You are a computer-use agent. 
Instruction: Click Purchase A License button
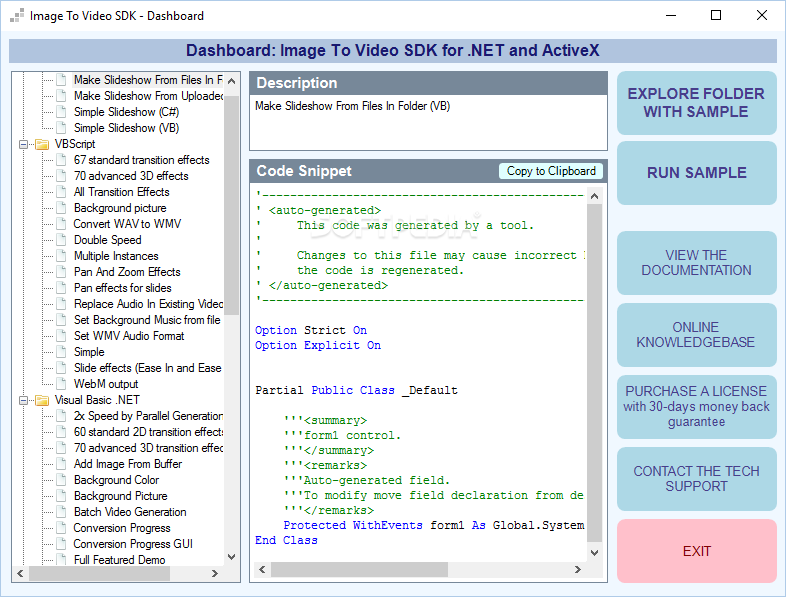(x=696, y=407)
